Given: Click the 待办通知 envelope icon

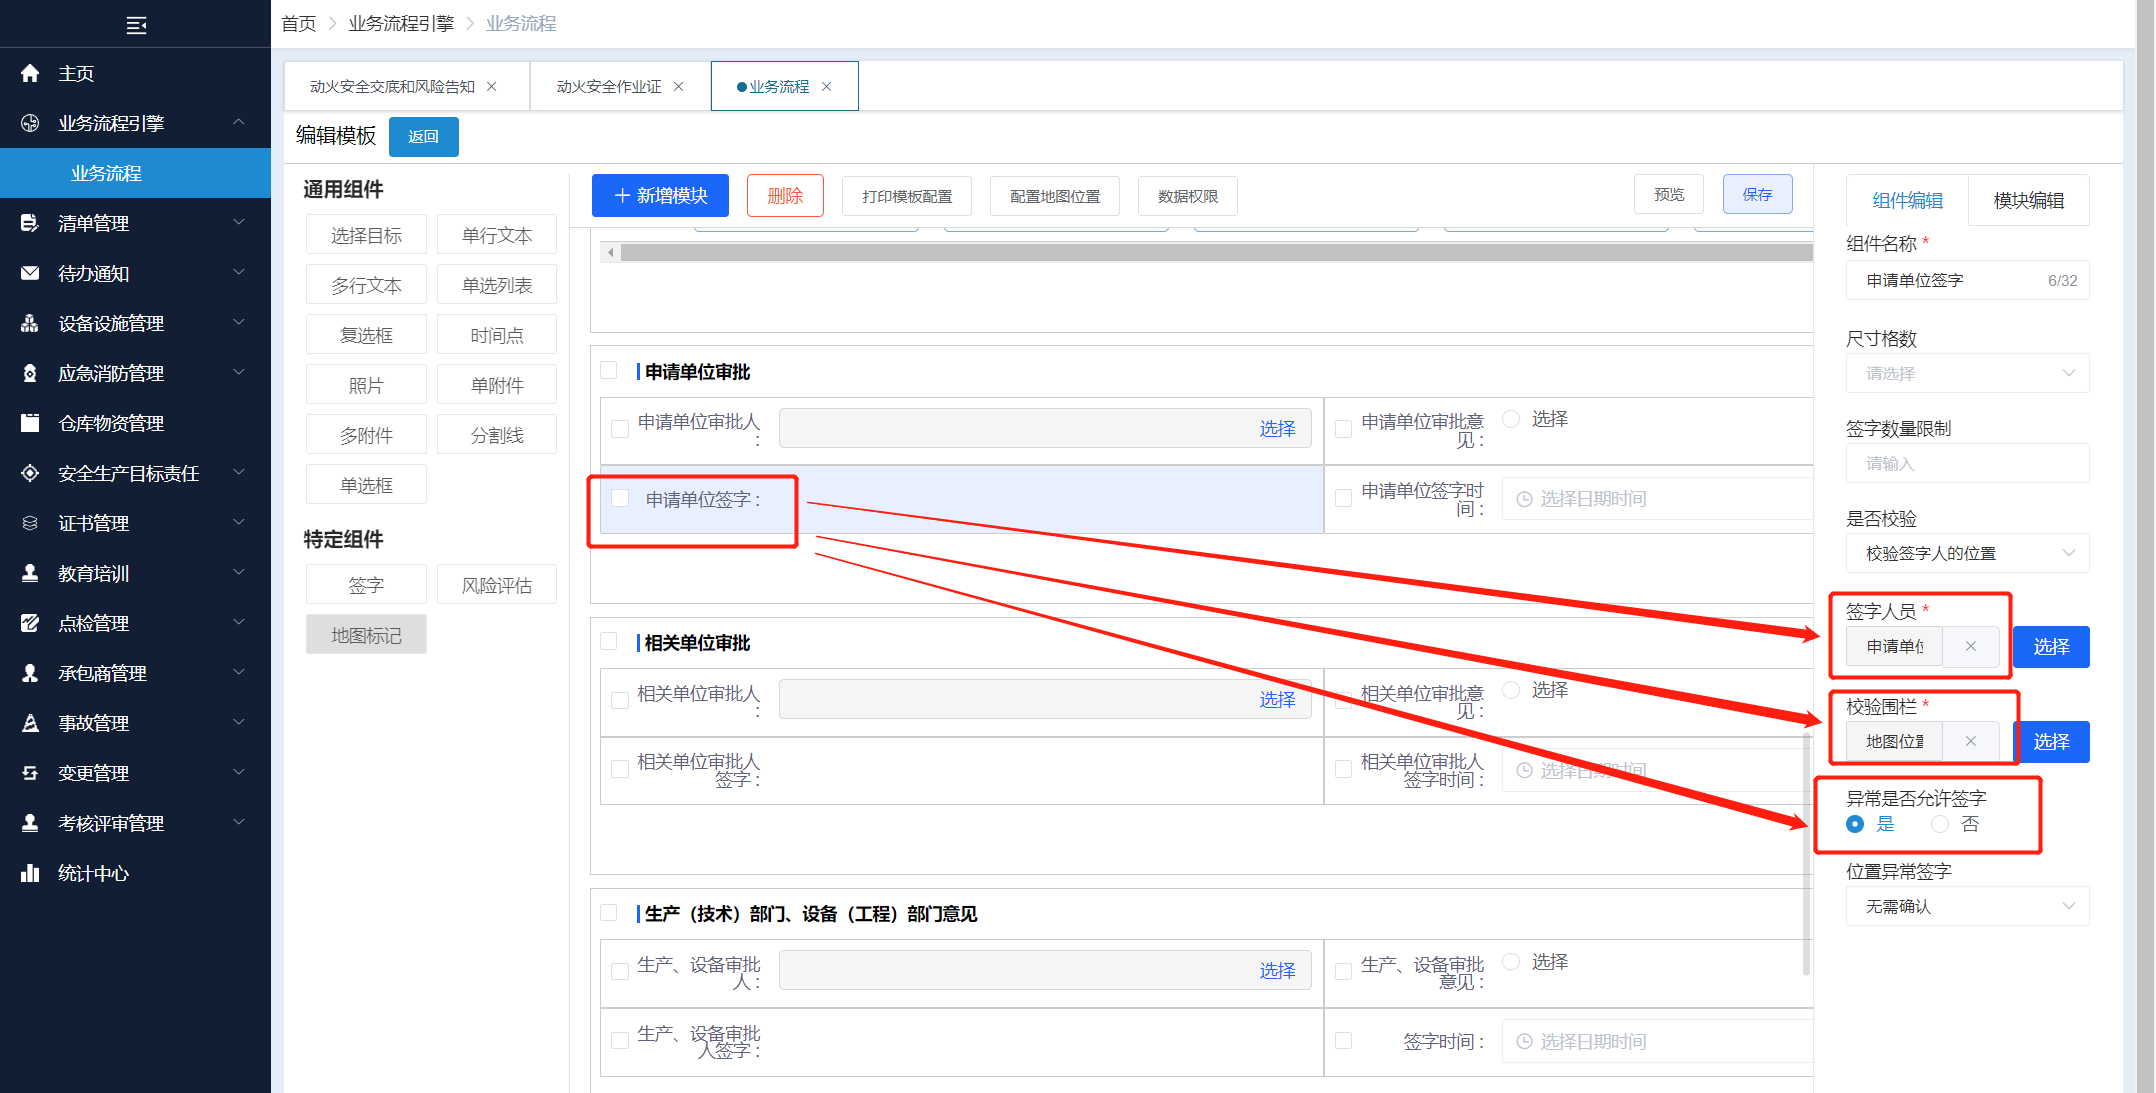Looking at the screenshot, I should click(30, 273).
